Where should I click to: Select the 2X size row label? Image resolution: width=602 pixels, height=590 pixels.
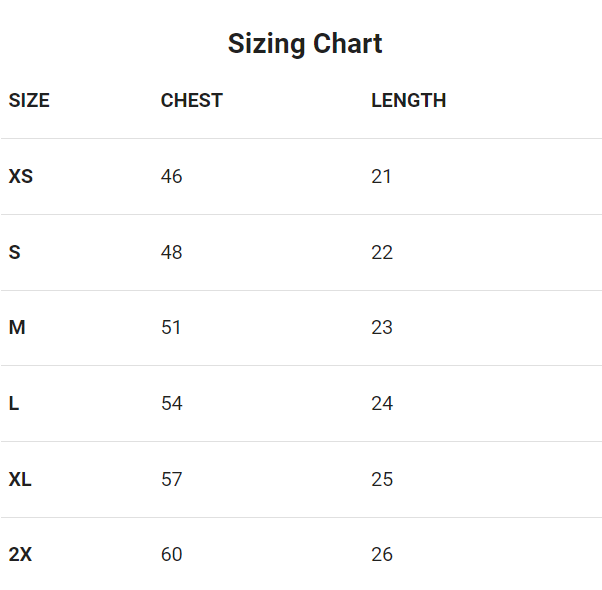(x=20, y=555)
